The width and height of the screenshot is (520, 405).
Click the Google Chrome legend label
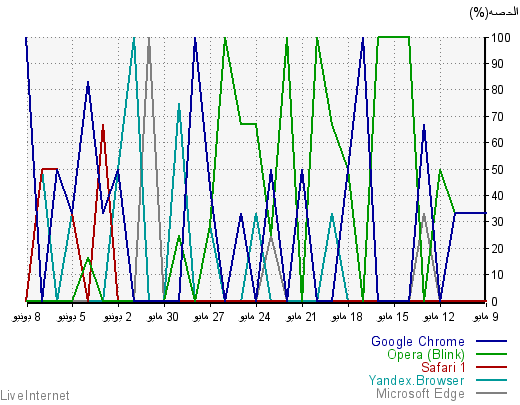[418, 342]
